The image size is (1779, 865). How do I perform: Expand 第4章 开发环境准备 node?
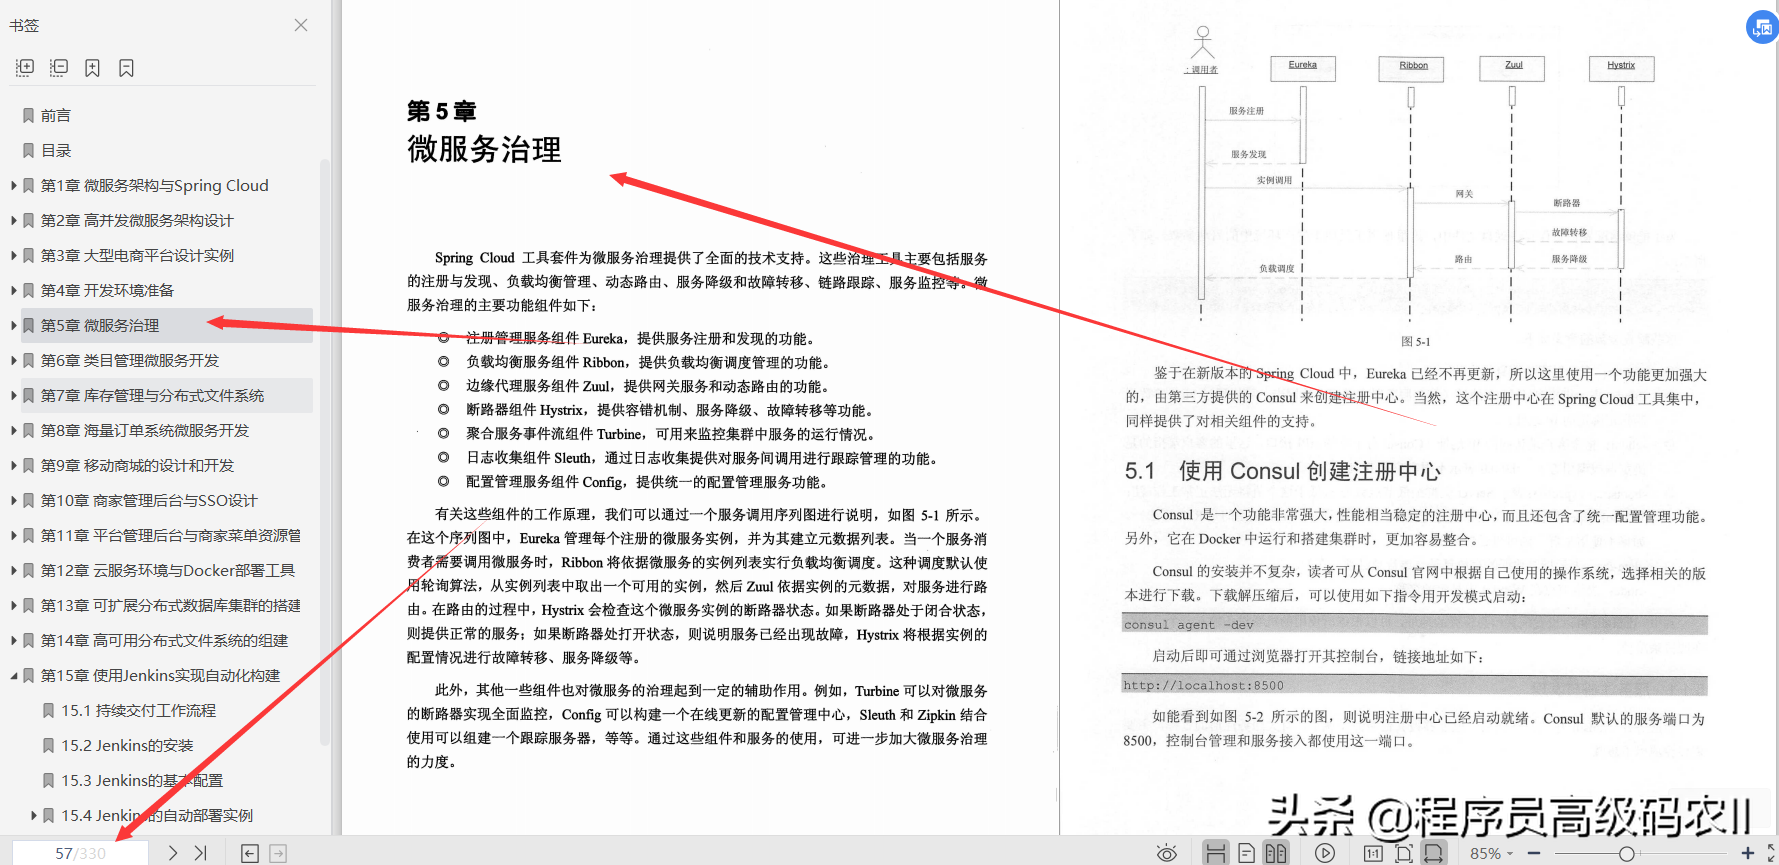coord(14,290)
